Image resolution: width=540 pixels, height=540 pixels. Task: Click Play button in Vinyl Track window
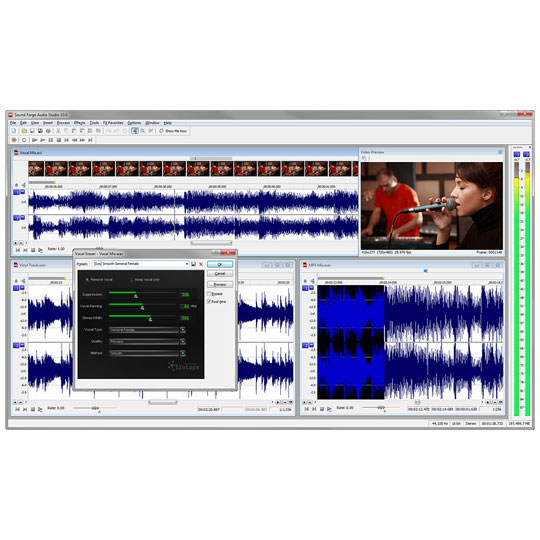click(x=40, y=409)
